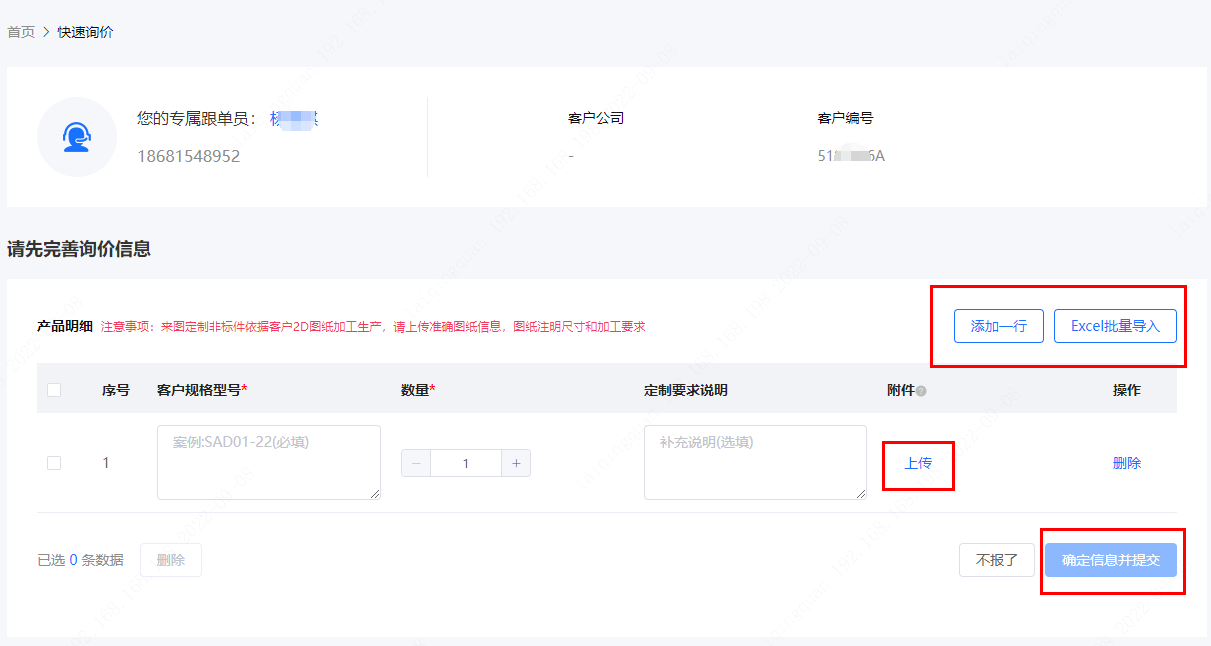1211x646 pixels.
Task: Go to 首页 in the breadcrumb
Action: [21, 32]
